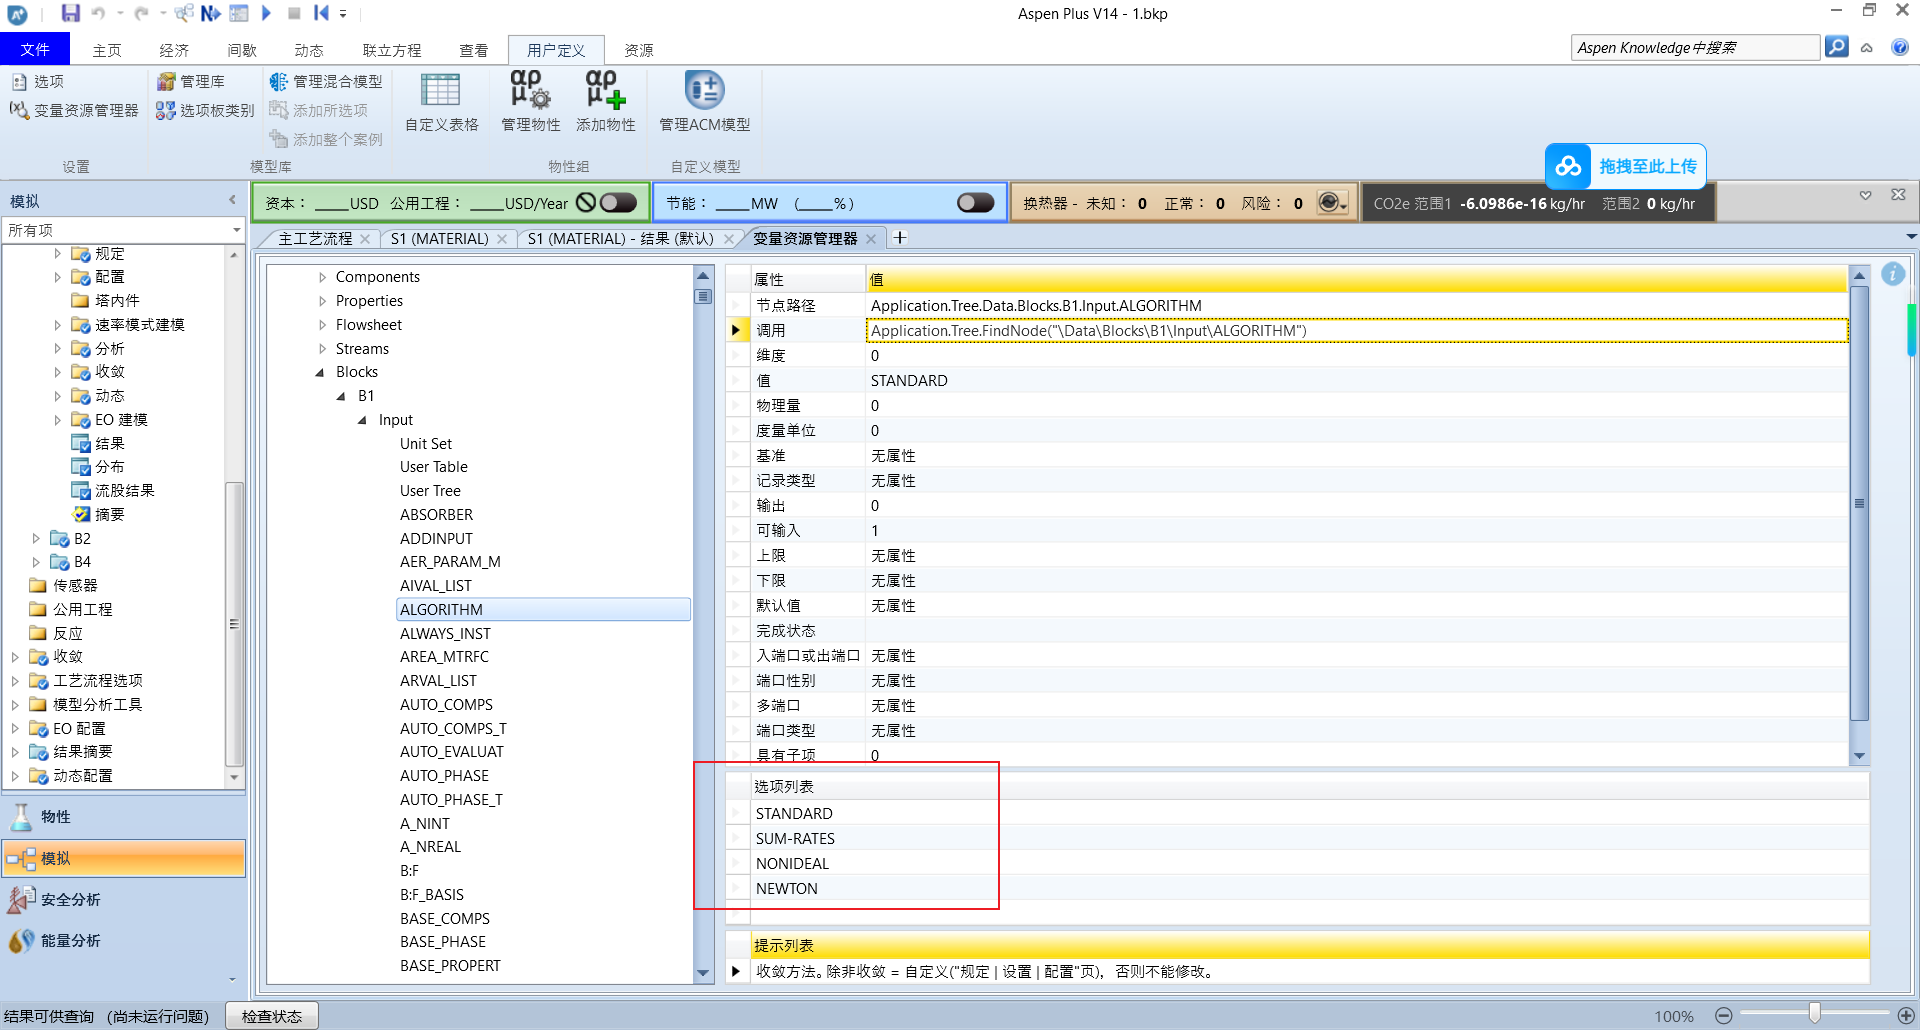Click the Add Properties (添加物性) icon
This screenshot has height=1030, width=1920.
click(x=605, y=91)
